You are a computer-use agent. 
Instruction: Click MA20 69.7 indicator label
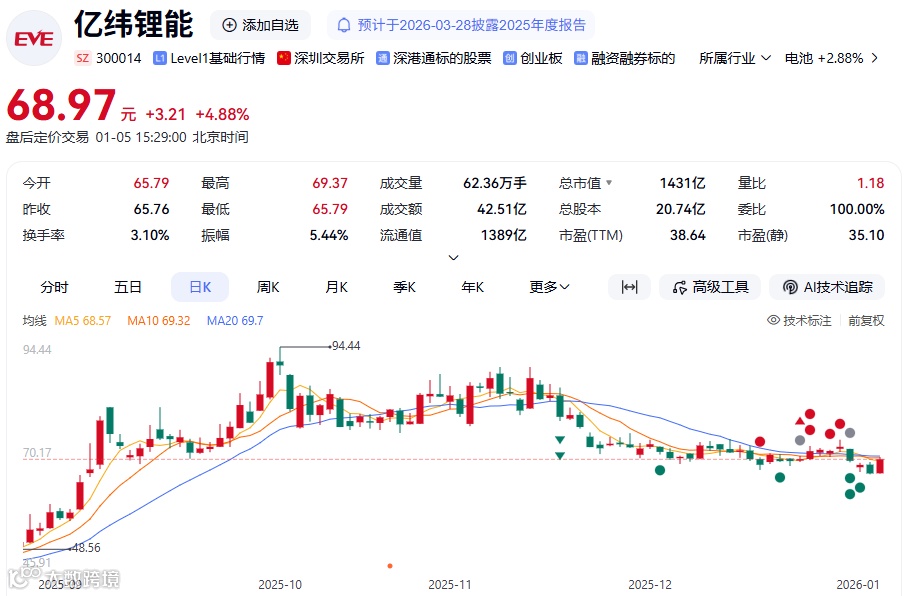235,321
